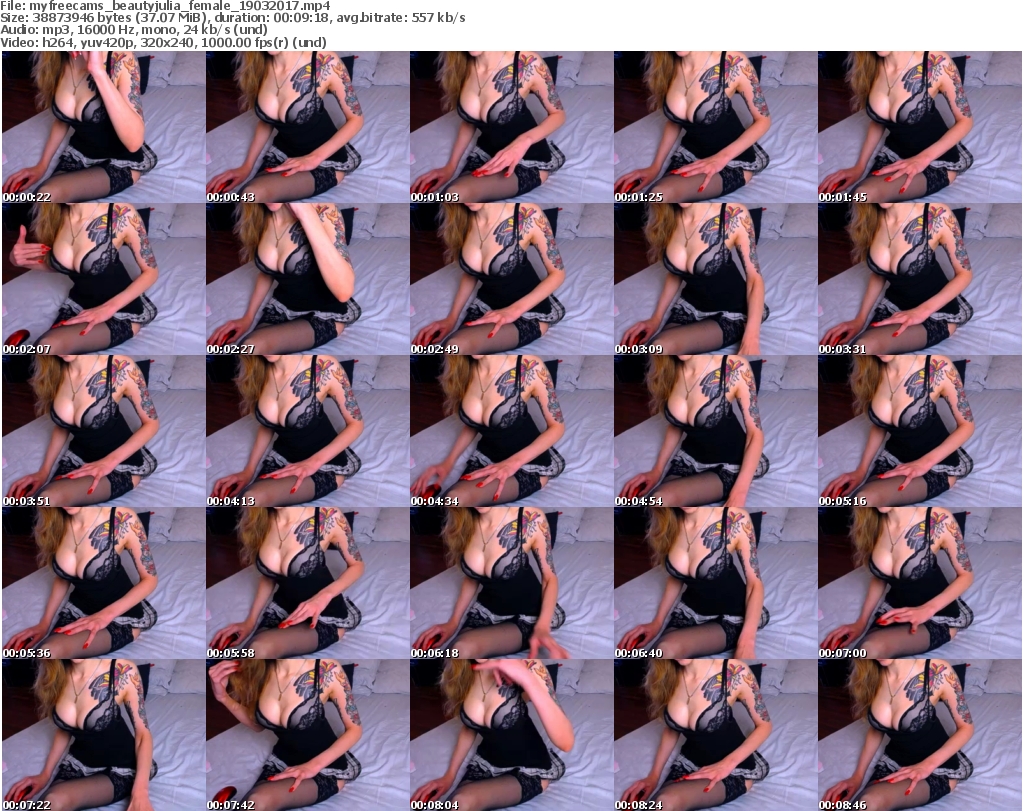Select the preview frame at 00:06:18
Screen dimensions: 1024x811
[x=511, y=584]
